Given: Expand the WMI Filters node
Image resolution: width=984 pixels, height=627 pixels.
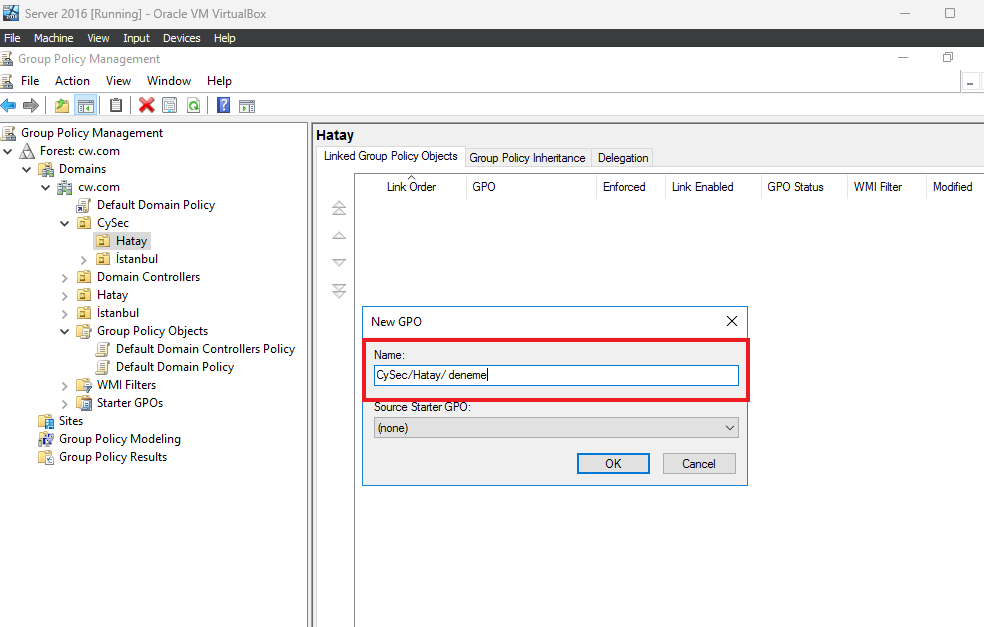Looking at the screenshot, I should pyautogui.click(x=65, y=385).
